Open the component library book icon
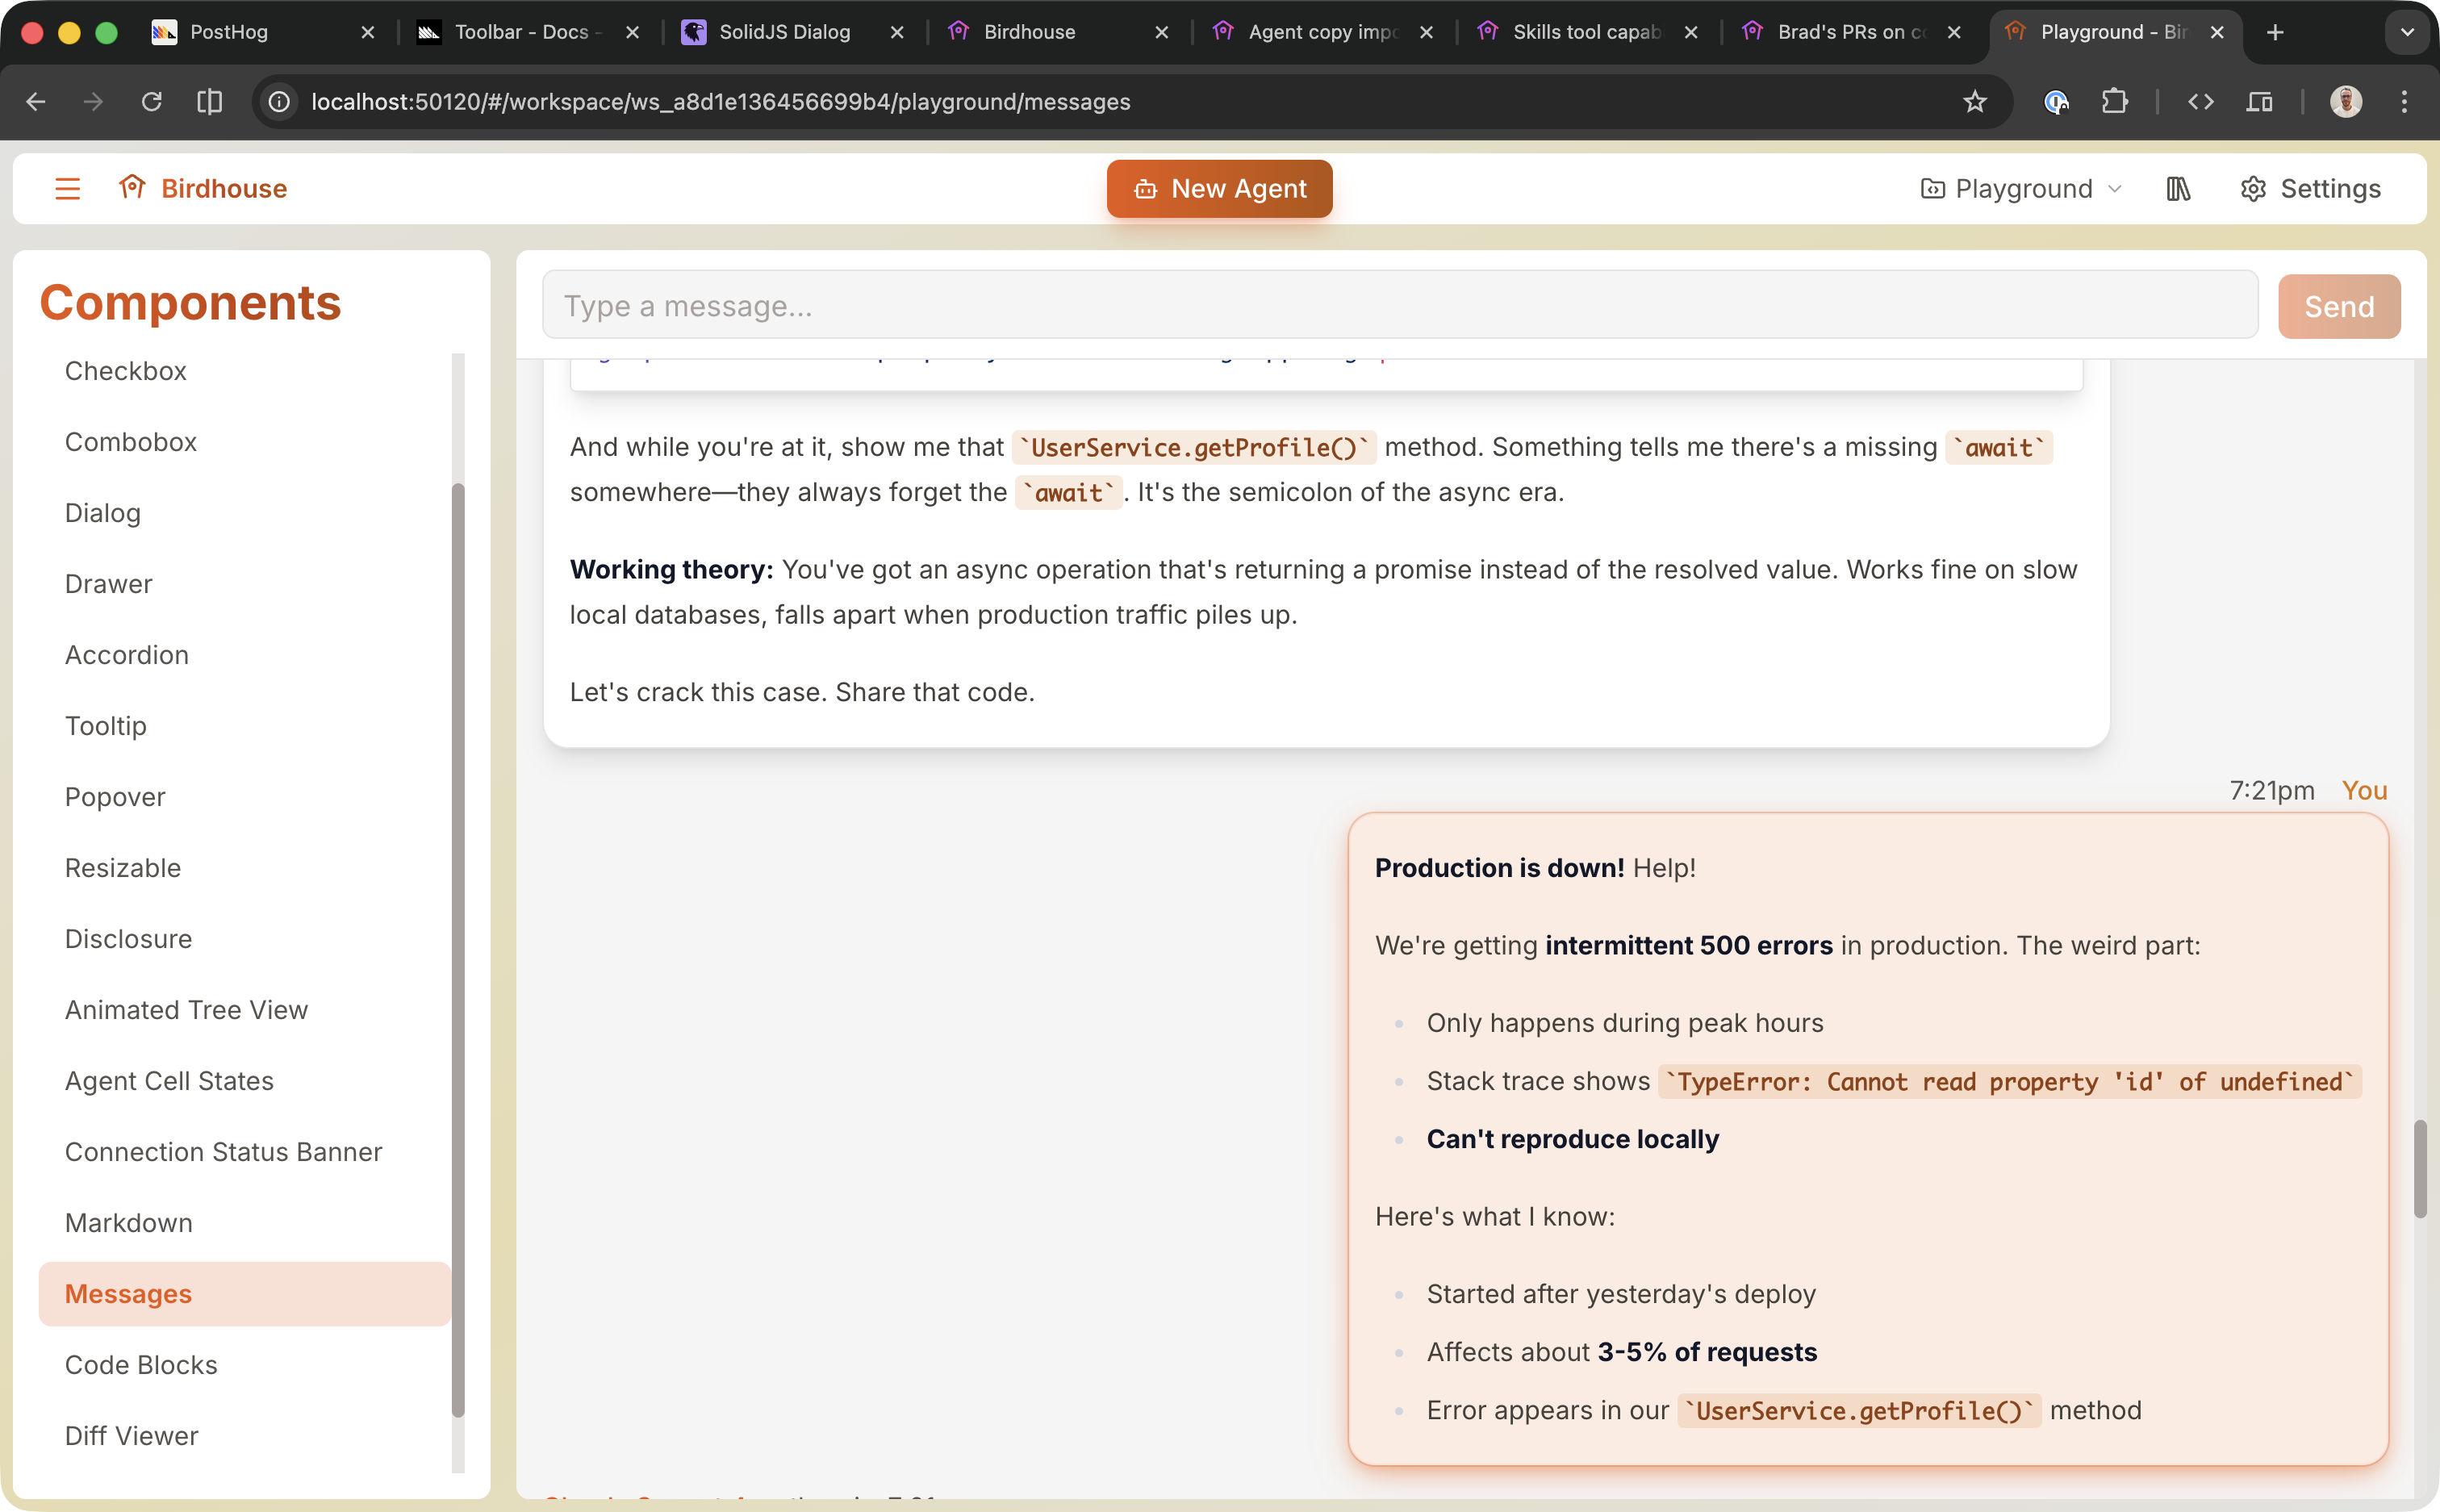2440x1512 pixels. [2177, 188]
